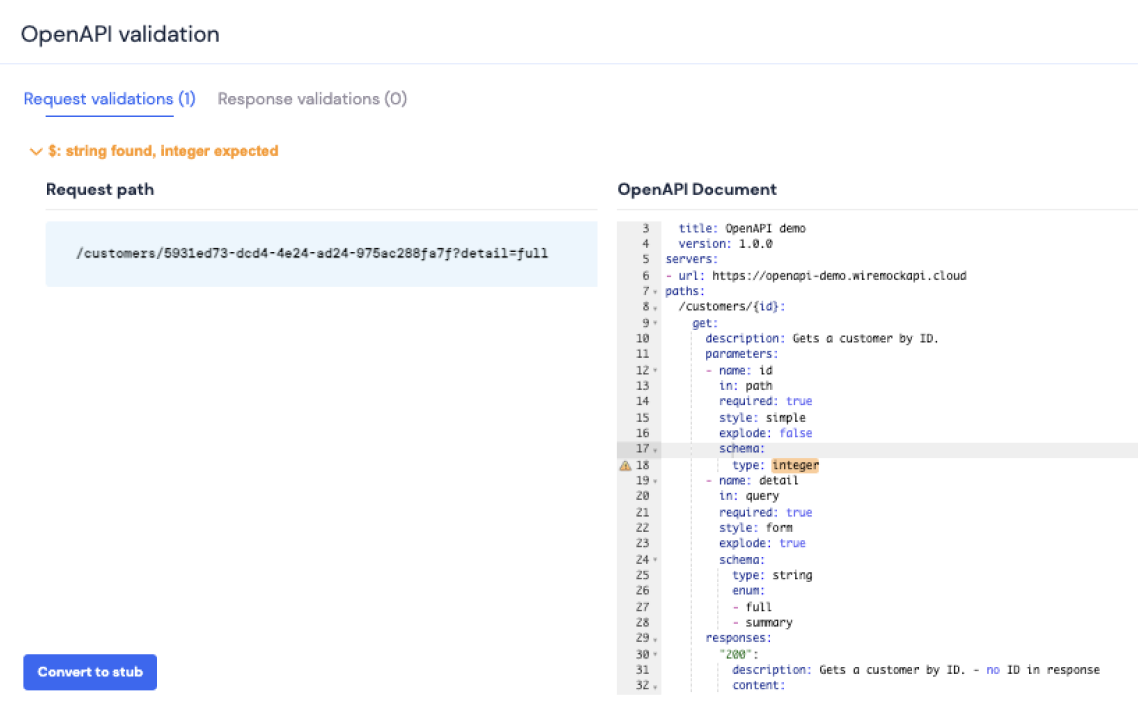Collapse the string found, integer expected error

[36, 152]
